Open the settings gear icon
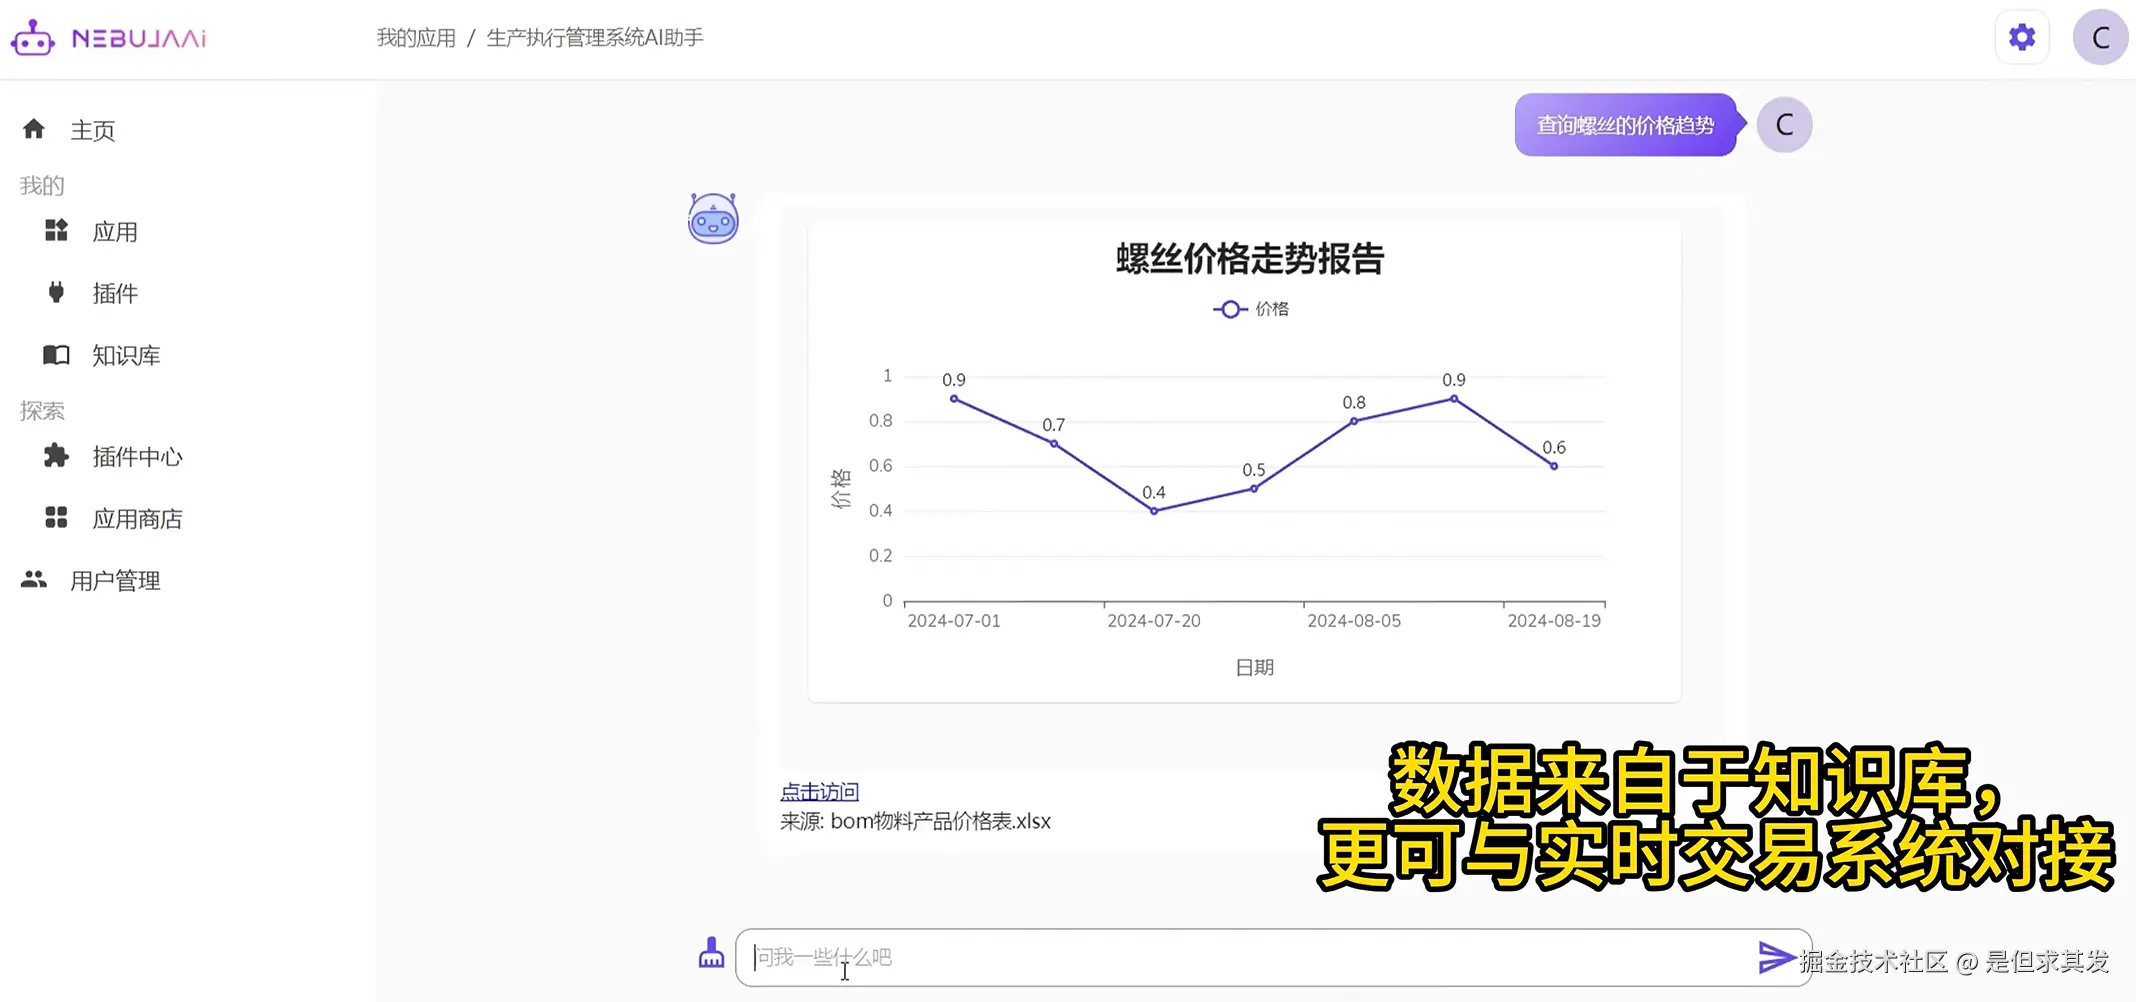The width and height of the screenshot is (2136, 1002). click(2021, 36)
